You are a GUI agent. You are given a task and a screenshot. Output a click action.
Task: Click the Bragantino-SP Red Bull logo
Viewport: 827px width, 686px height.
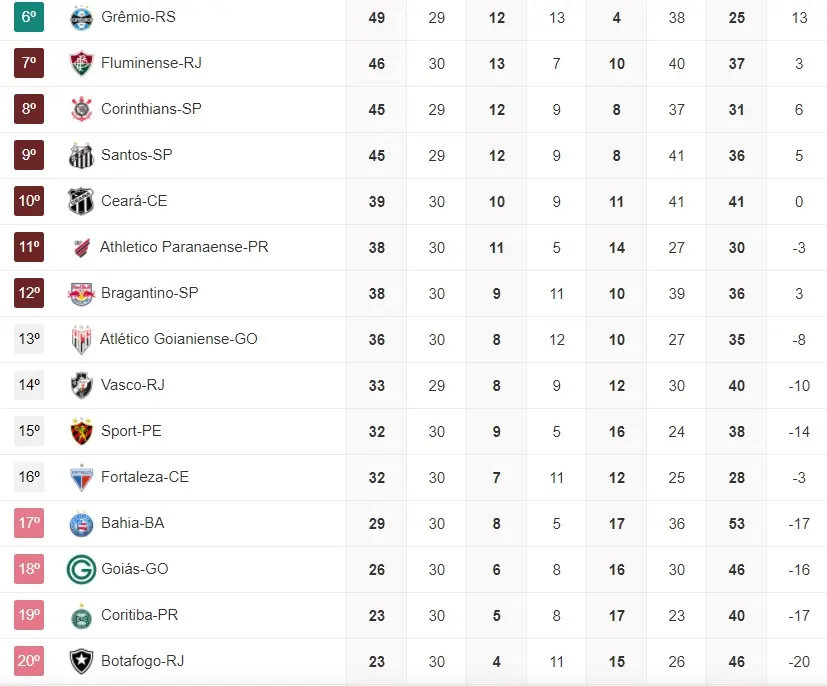point(81,293)
